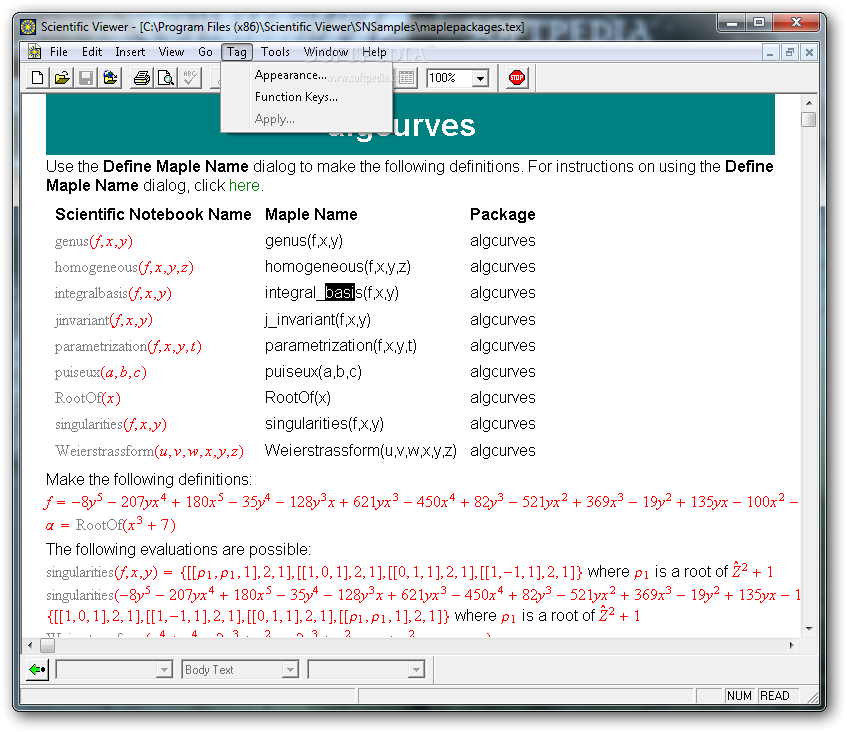Click the α = RootOf(x³ + 7) definition
The image size is (847, 732).
[x=110, y=525]
